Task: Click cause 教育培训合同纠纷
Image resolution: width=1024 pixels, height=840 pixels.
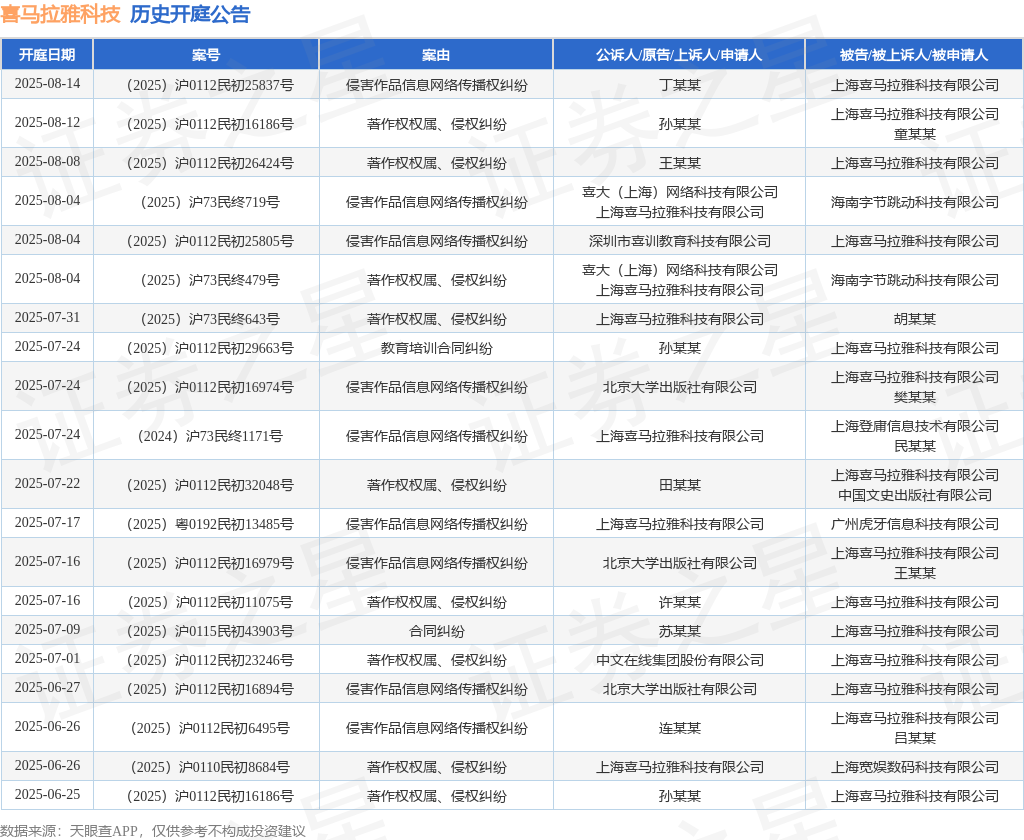Action: click(x=436, y=348)
